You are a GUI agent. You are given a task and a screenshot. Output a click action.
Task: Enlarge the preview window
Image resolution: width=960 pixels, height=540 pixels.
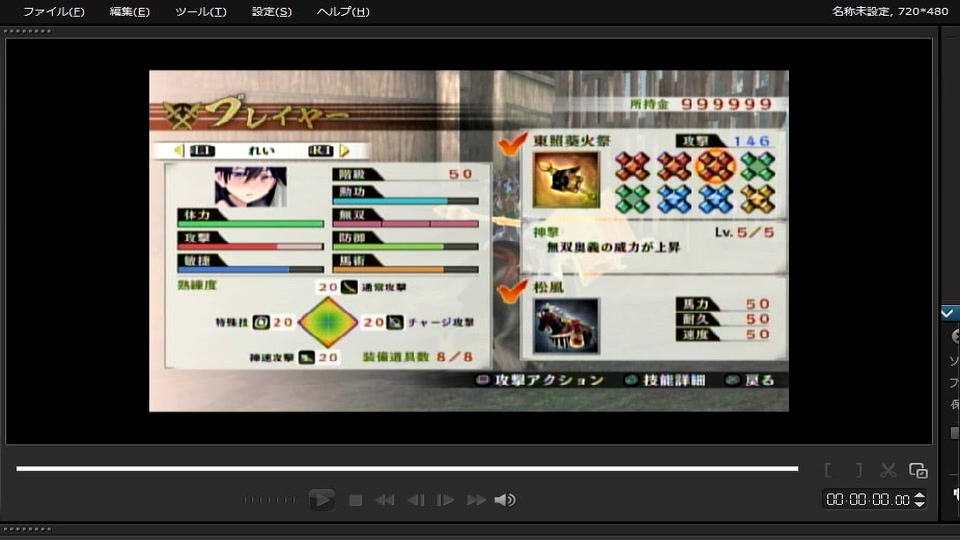(x=918, y=470)
